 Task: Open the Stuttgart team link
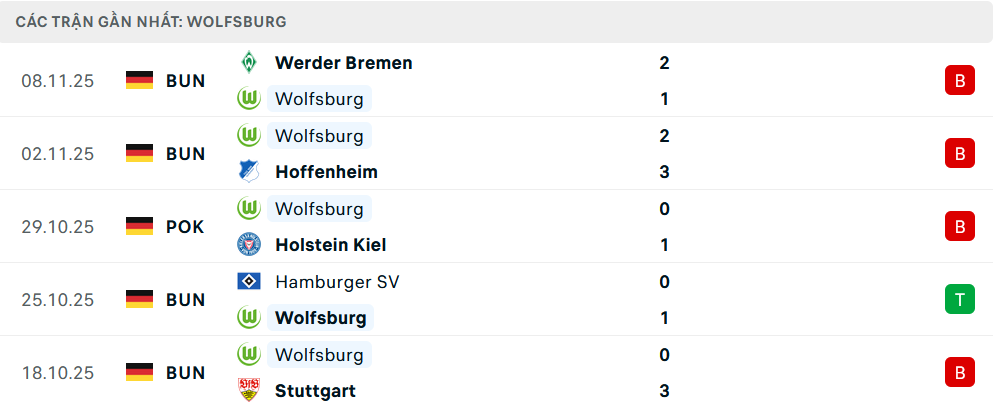(x=315, y=391)
